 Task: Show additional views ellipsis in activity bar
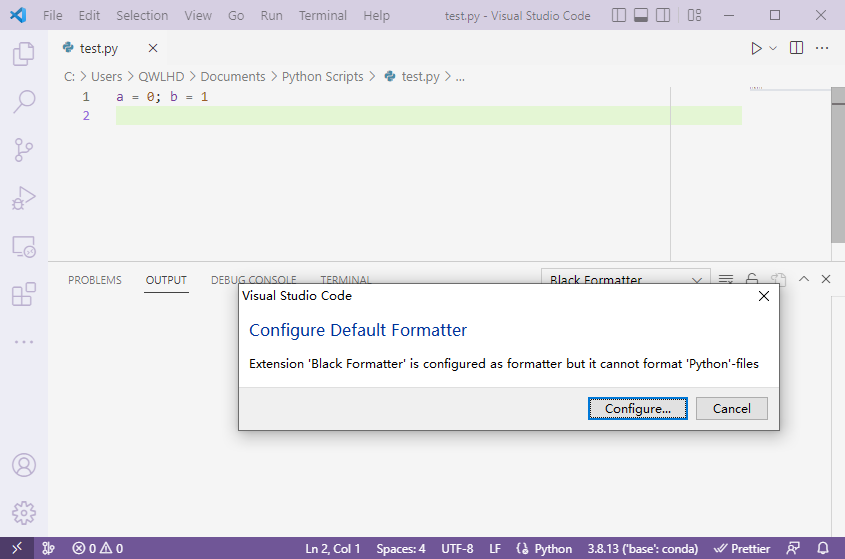point(24,342)
